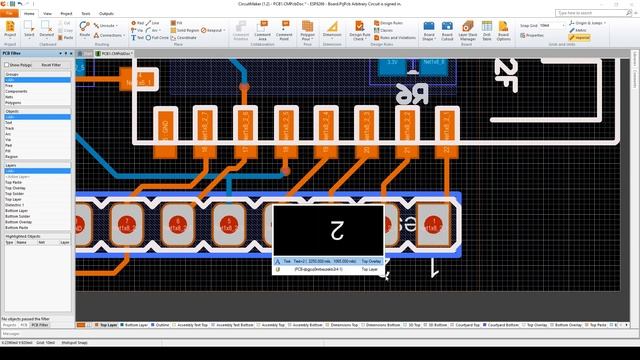Viewport: 640px width, 360px height.
Task: Select the Line placement tool
Action: click(x=153, y=23)
